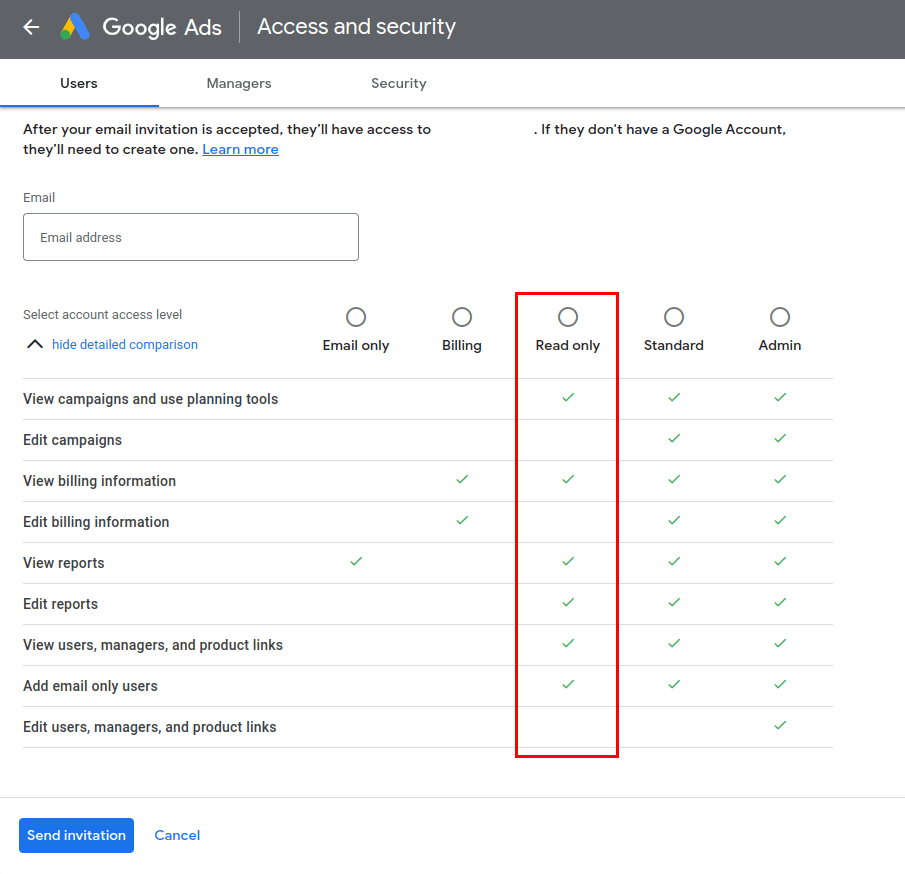Click the collapse chevron beside hide detailed comparison
905x874 pixels.
pyautogui.click(x=35, y=344)
